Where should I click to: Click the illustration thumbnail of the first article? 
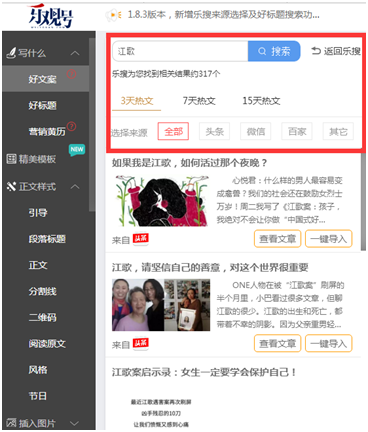(161, 201)
